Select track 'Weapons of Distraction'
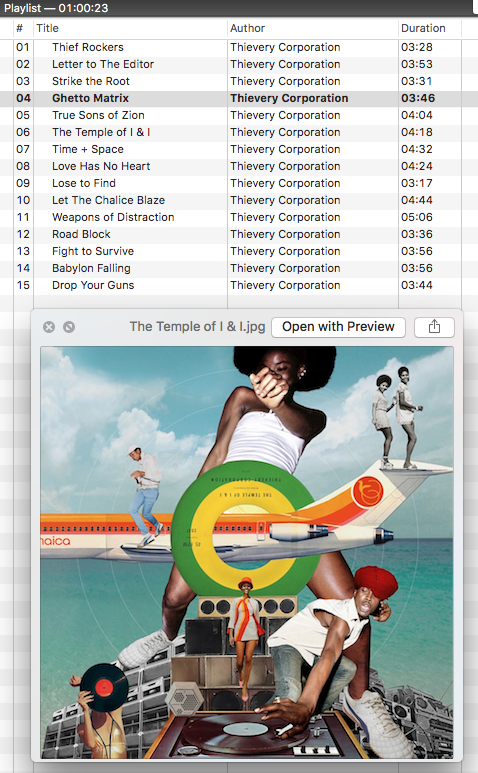This screenshot has width=478, height=773. point(113,217)
